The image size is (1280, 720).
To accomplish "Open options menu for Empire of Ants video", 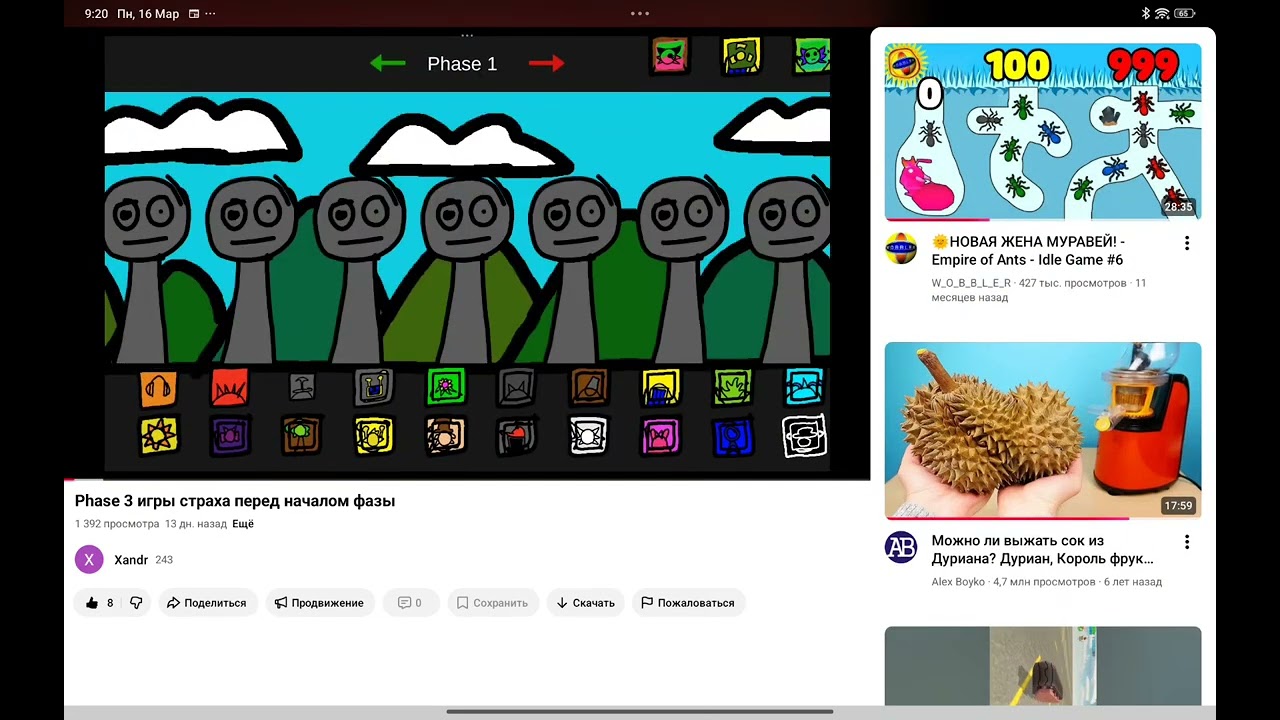I will coord(1187,243).
